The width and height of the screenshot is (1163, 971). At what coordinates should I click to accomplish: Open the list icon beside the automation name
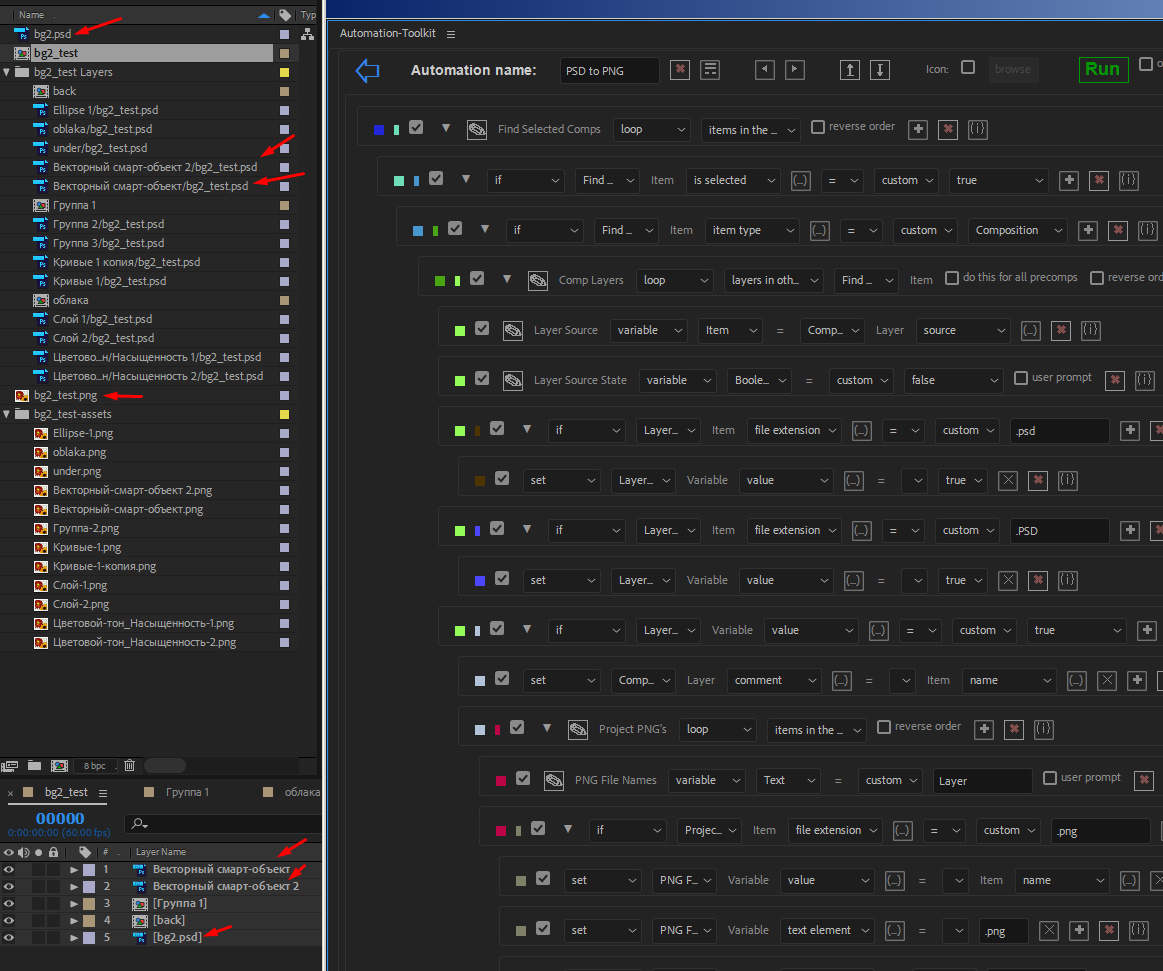click(x=710, y=70)
